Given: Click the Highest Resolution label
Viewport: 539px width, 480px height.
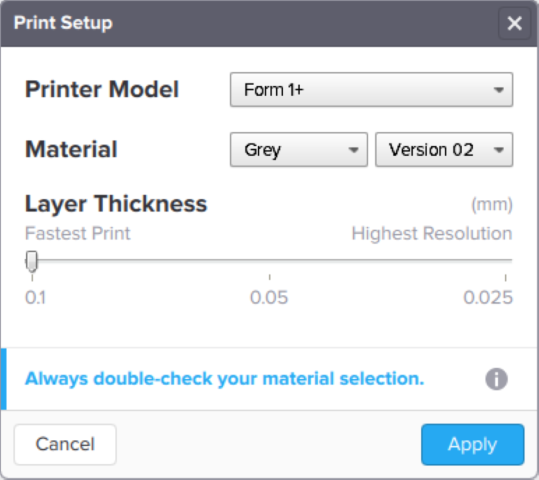Looking at the screenshot, I should (x=432, y=233).
